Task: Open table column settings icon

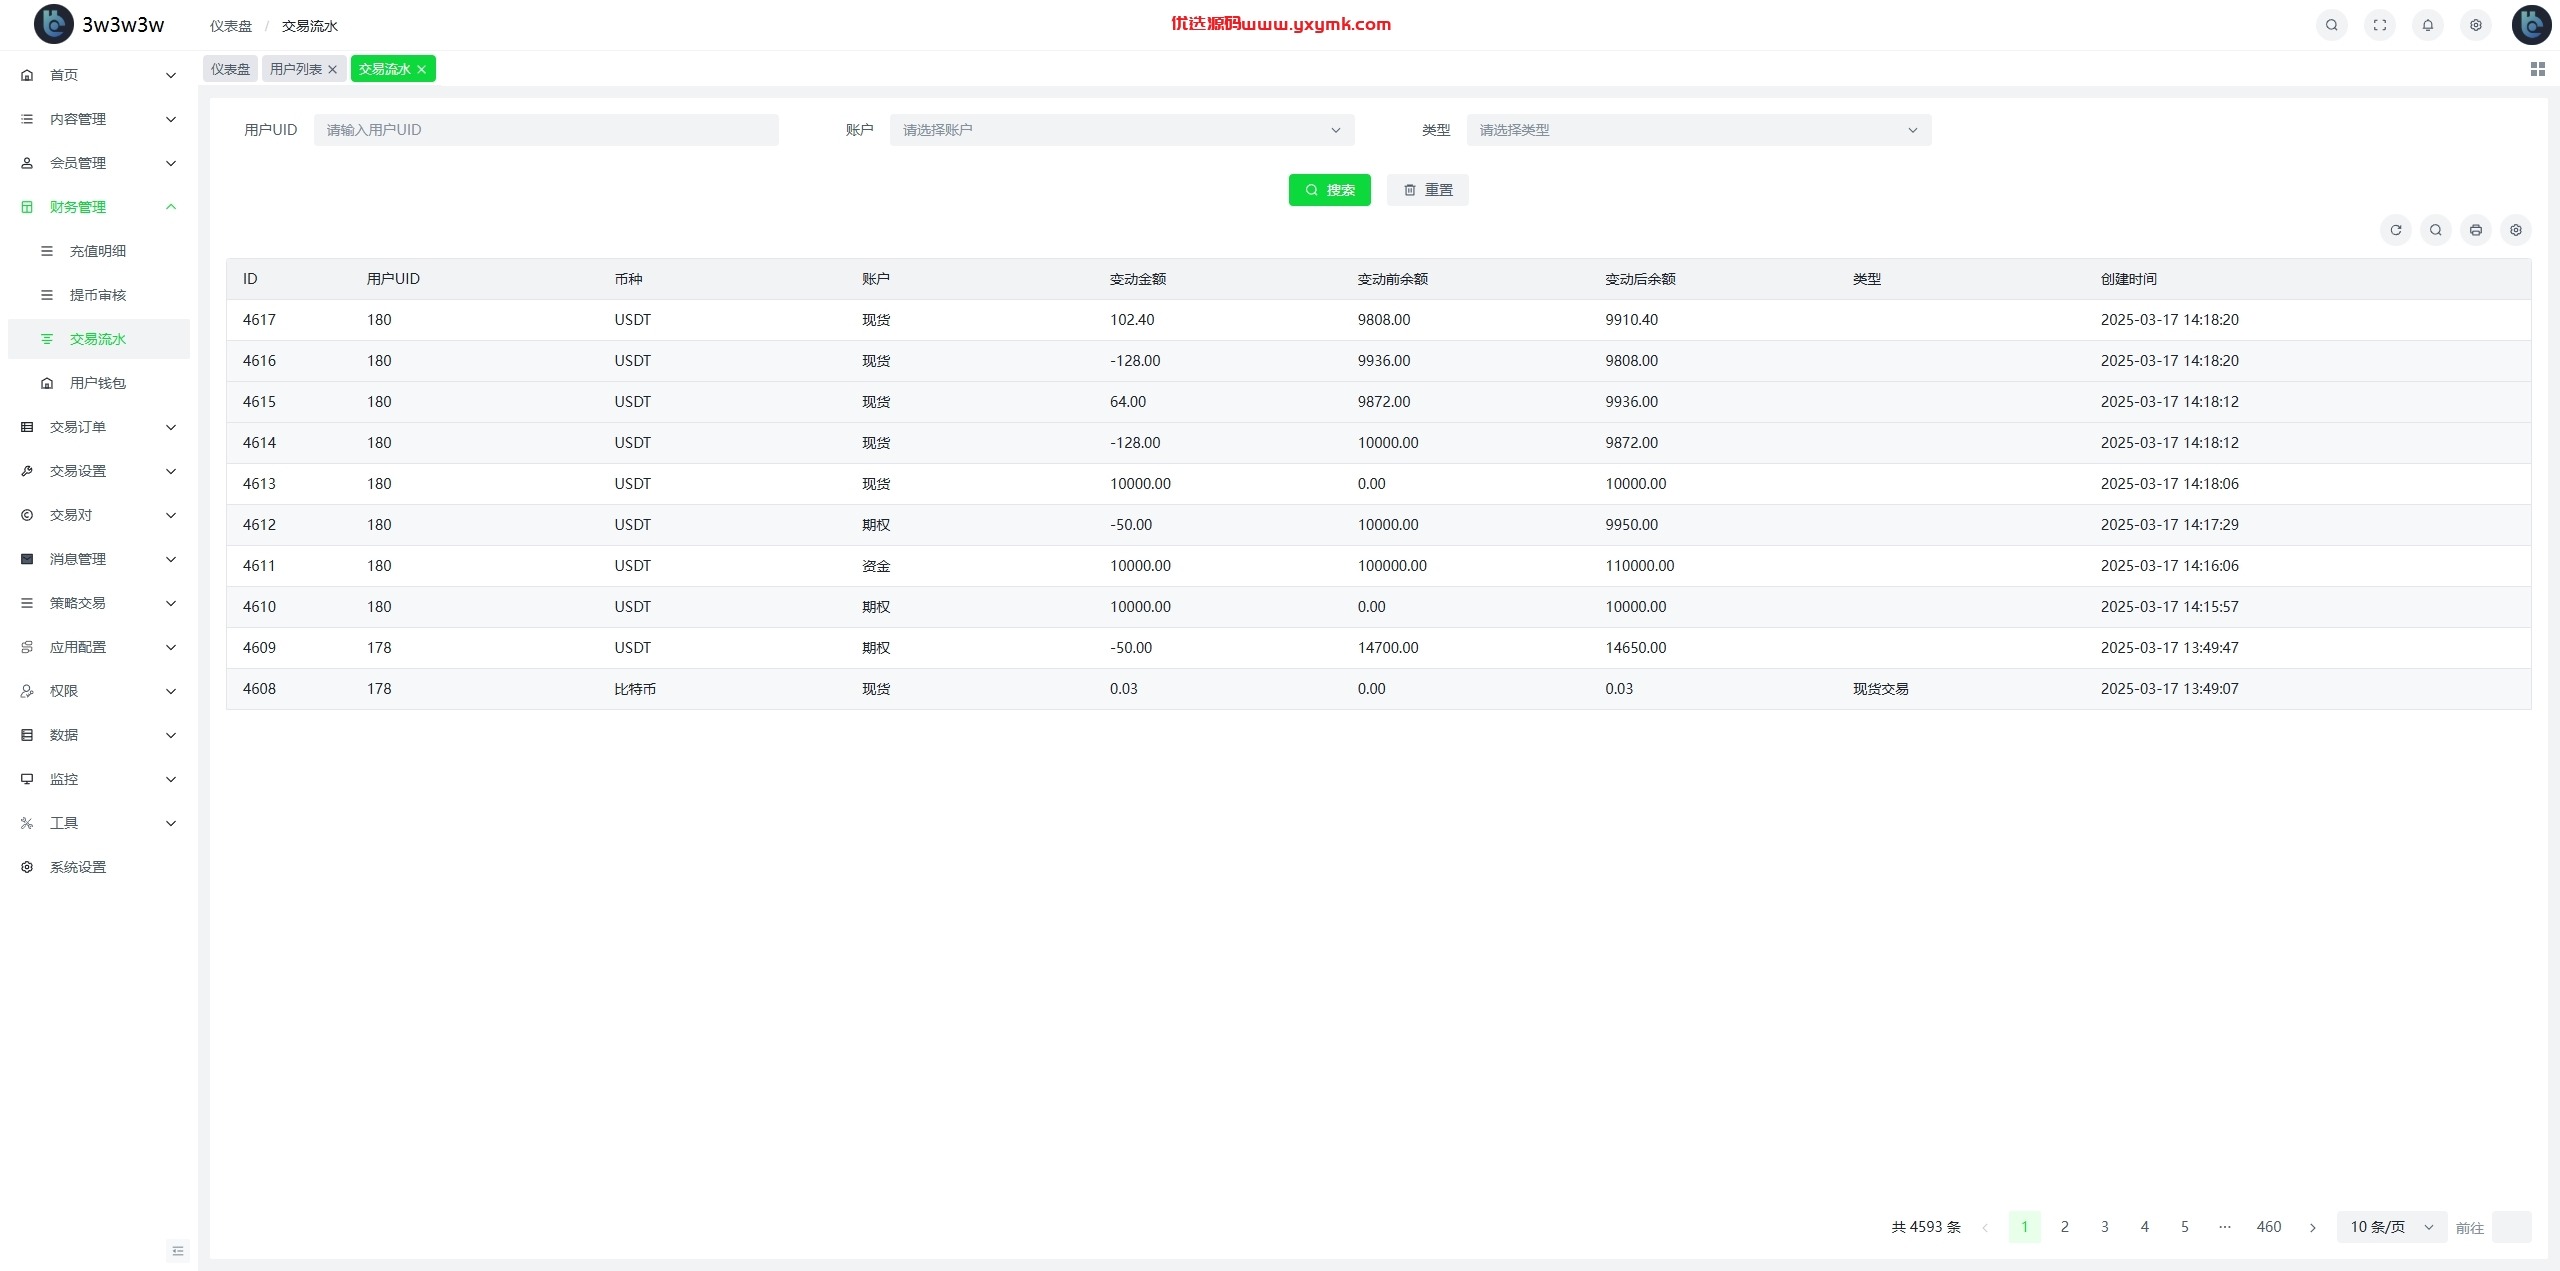Action: point(2515,230)
